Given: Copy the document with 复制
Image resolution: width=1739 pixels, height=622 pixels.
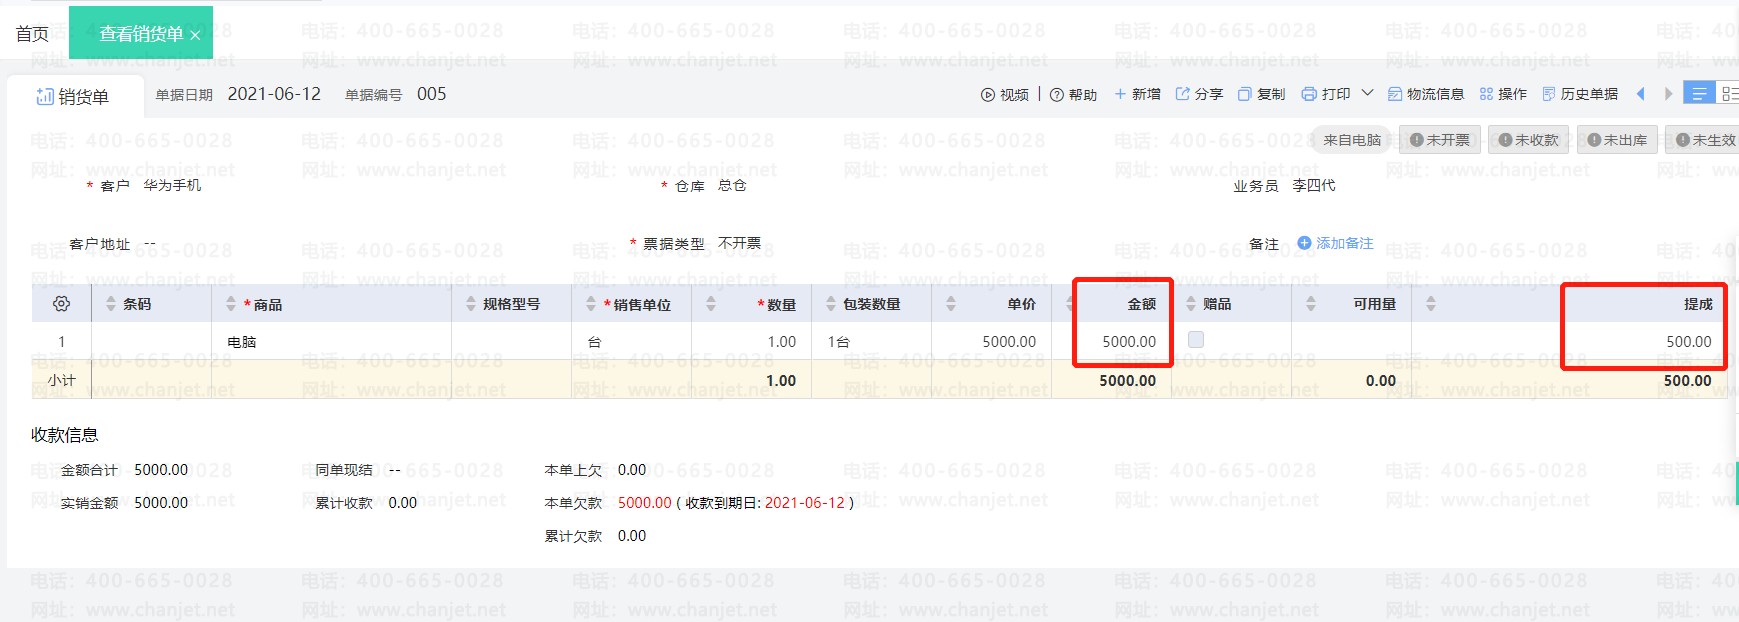Looking at the screenshot, I should tap(1261, 94).
